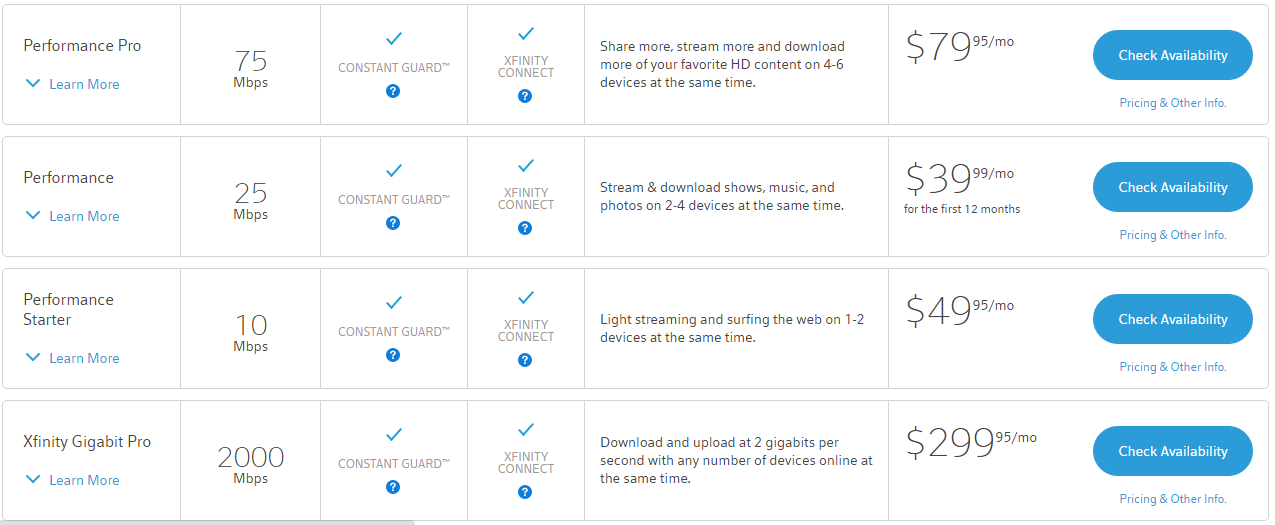Show Xfinity Connect info for Performance Starter
The image size is (1275, 525).
[525, 360]
